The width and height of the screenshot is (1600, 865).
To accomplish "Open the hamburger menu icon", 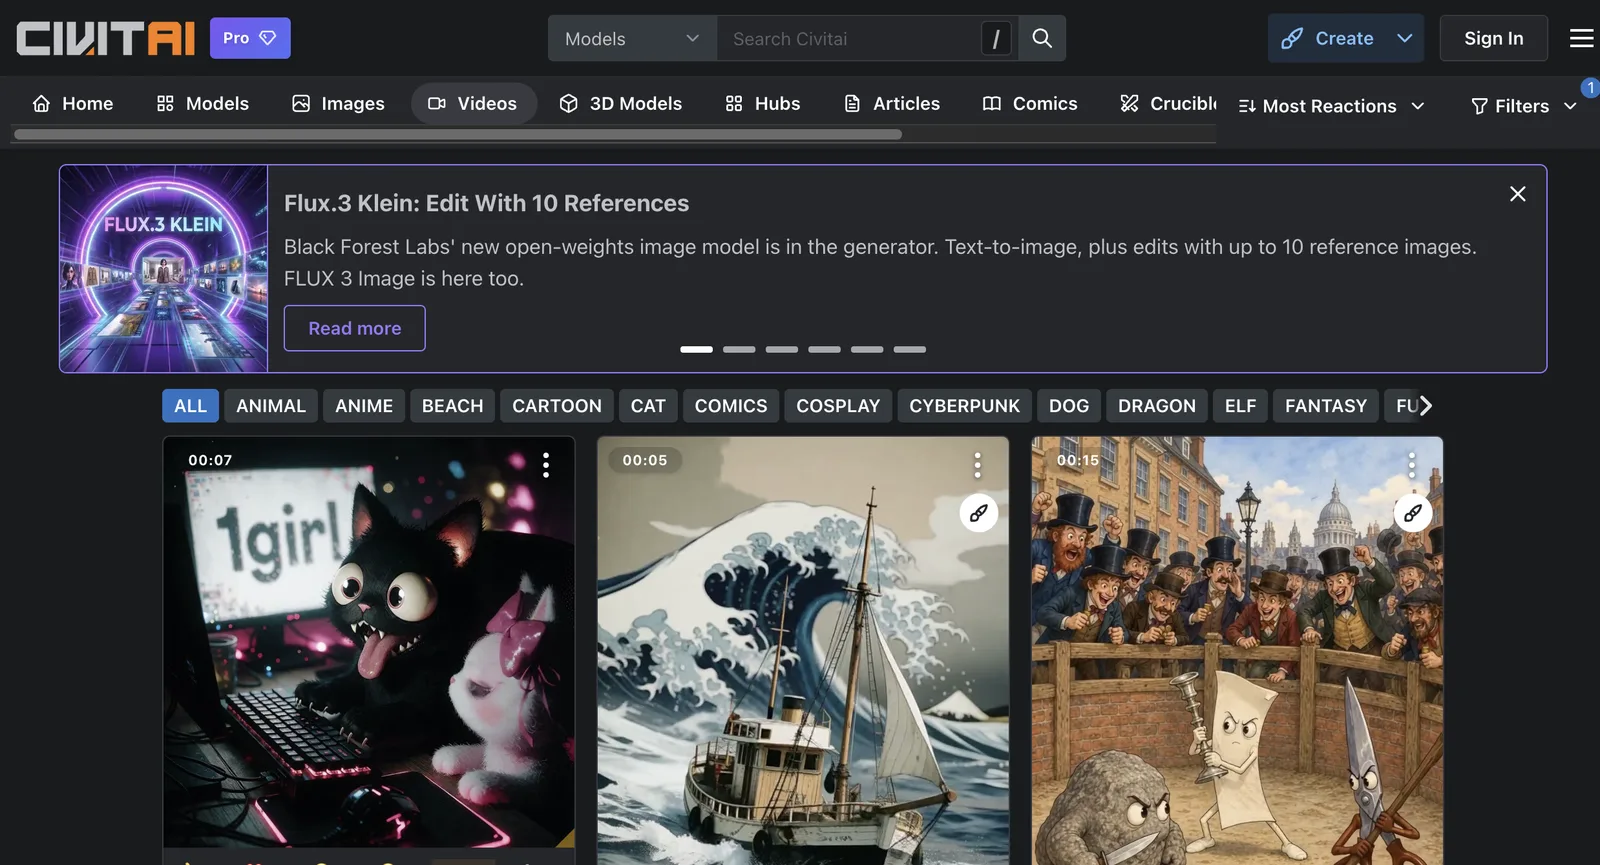I will [x=1581, y=38].
